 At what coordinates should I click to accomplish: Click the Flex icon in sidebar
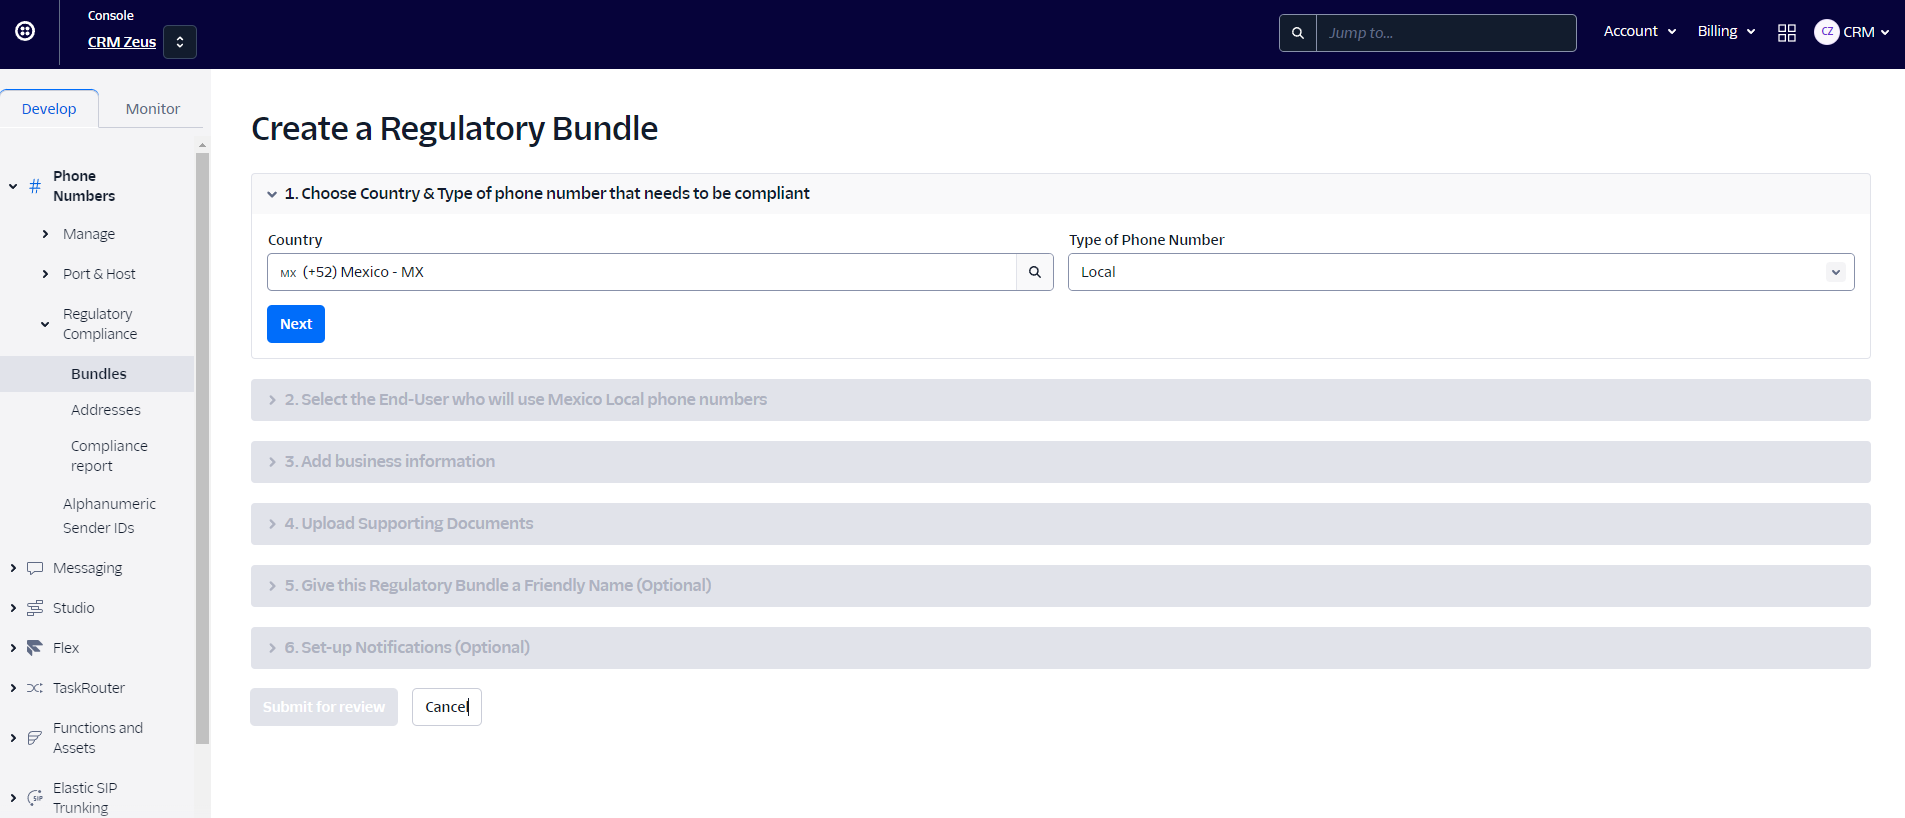pos(35,648)
